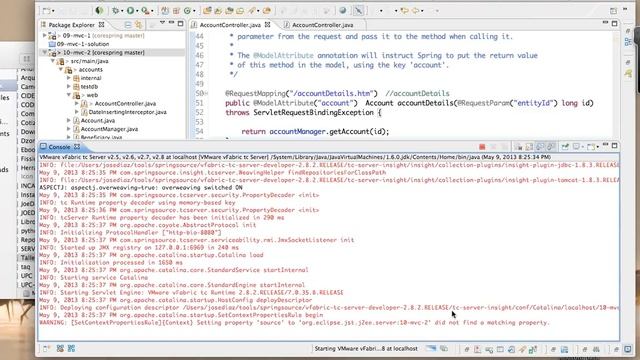
Task: Minimize the Console view
Action: [605, 145]
